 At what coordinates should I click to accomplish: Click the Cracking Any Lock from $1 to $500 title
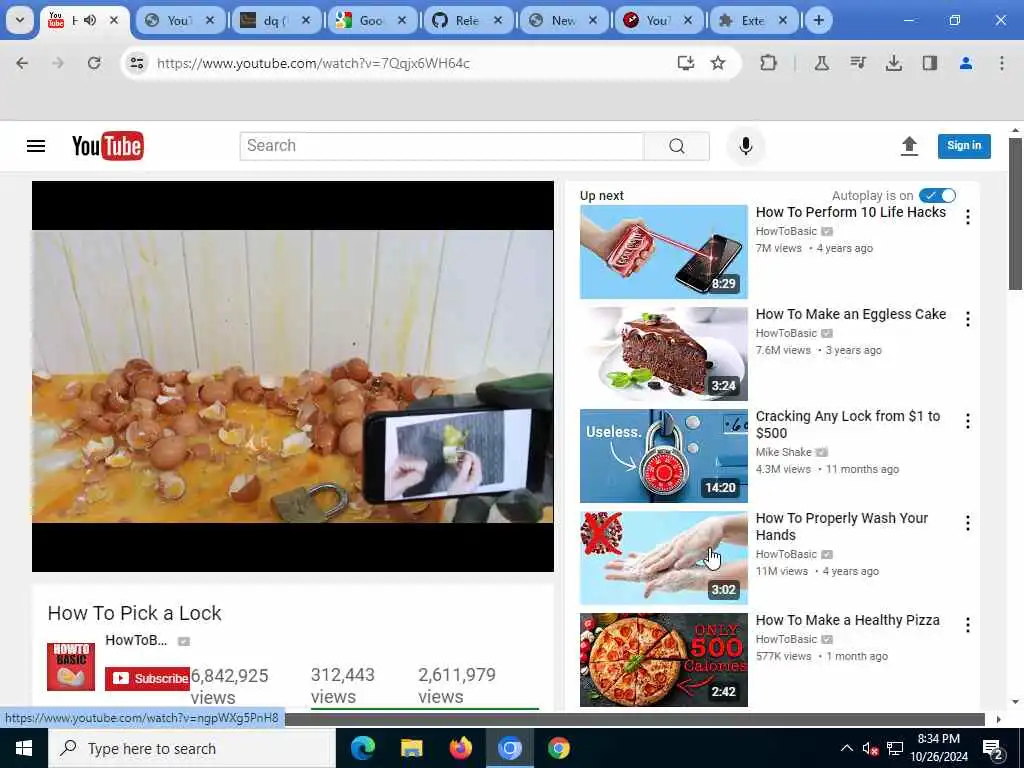click(848, 424)
